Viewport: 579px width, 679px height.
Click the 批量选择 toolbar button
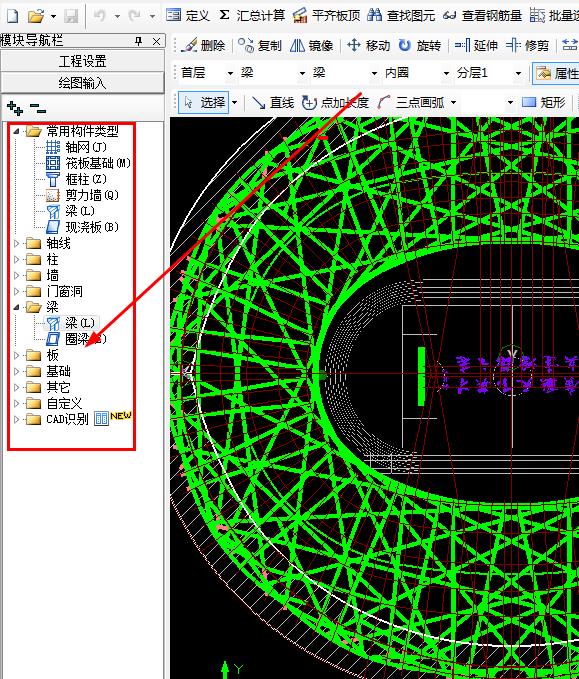pyautogui.click(x=554, y=16)
